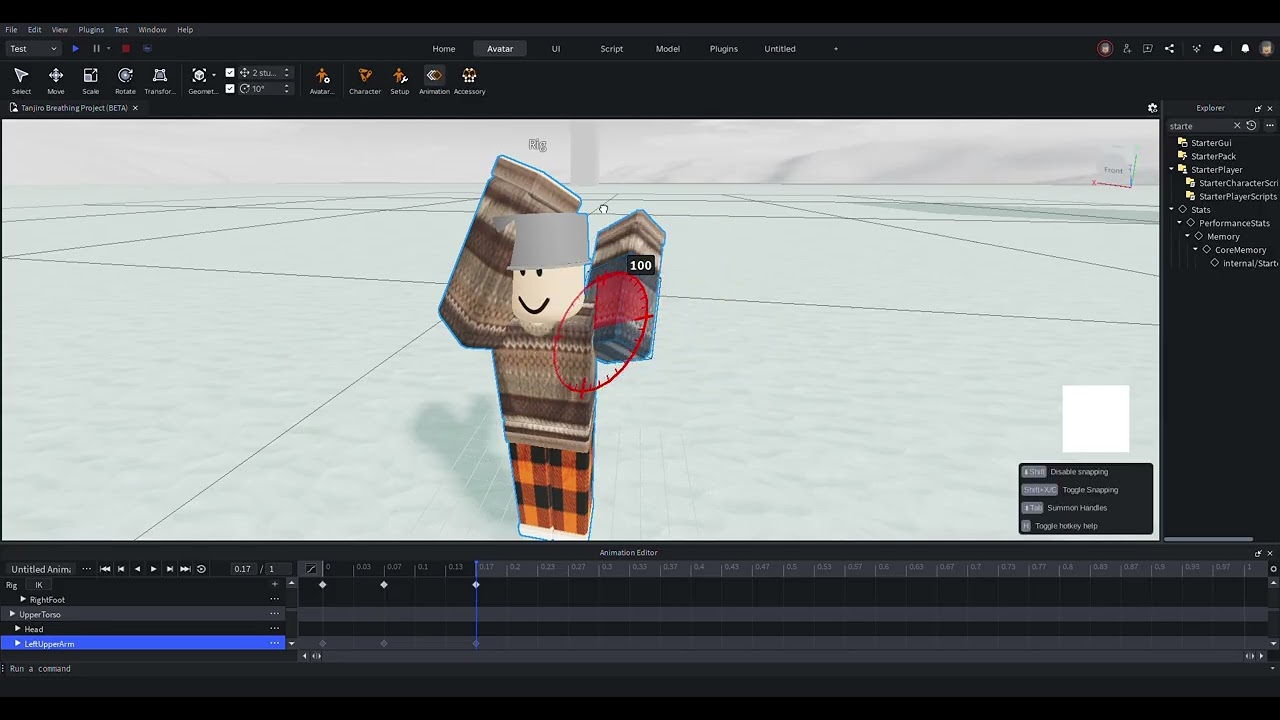This screenshot has width=1280, height=720.
Task: Select the keyframe at time 0.07
Action: coord(384,584)
